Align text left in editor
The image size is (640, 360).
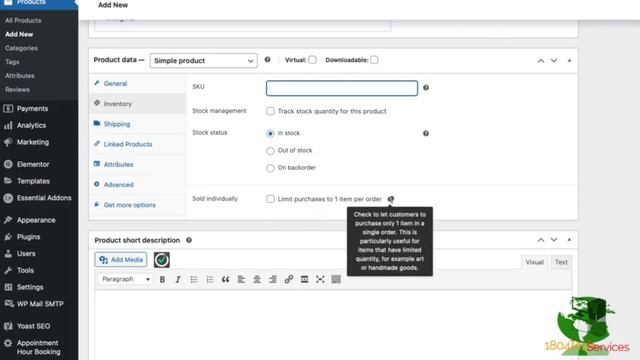pos(241,280)
